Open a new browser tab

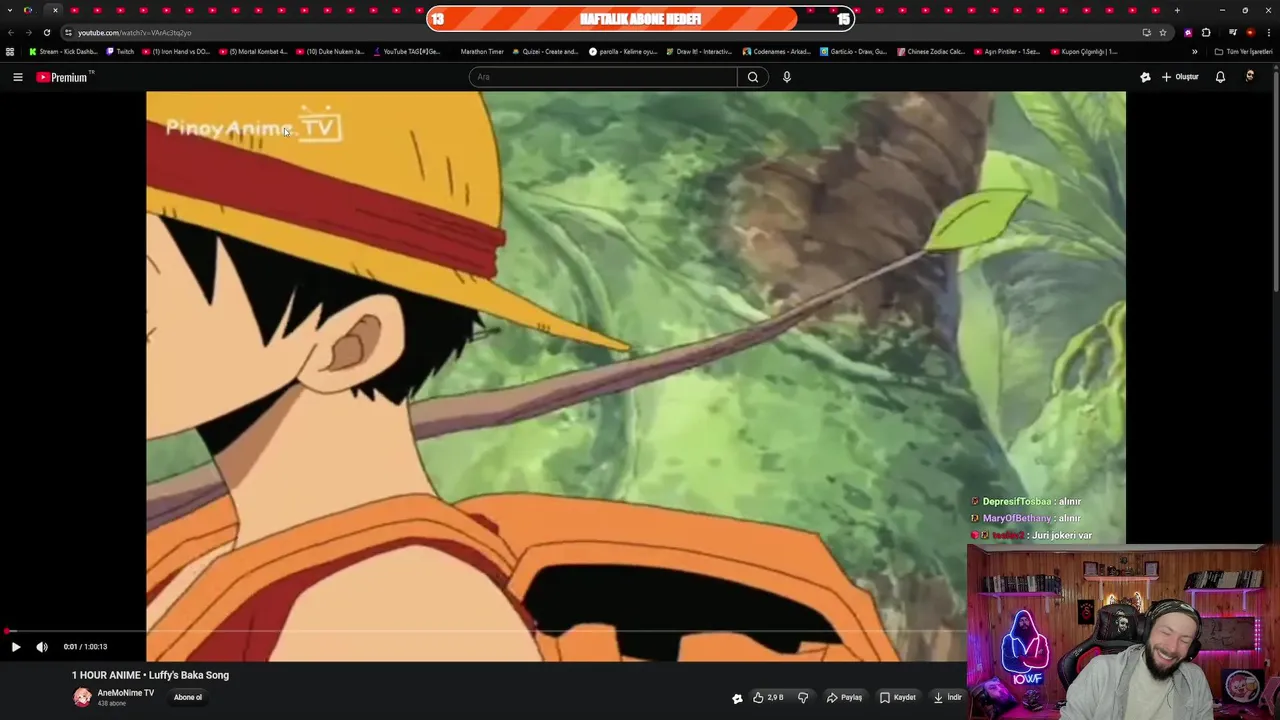[x=1177, y=10]
